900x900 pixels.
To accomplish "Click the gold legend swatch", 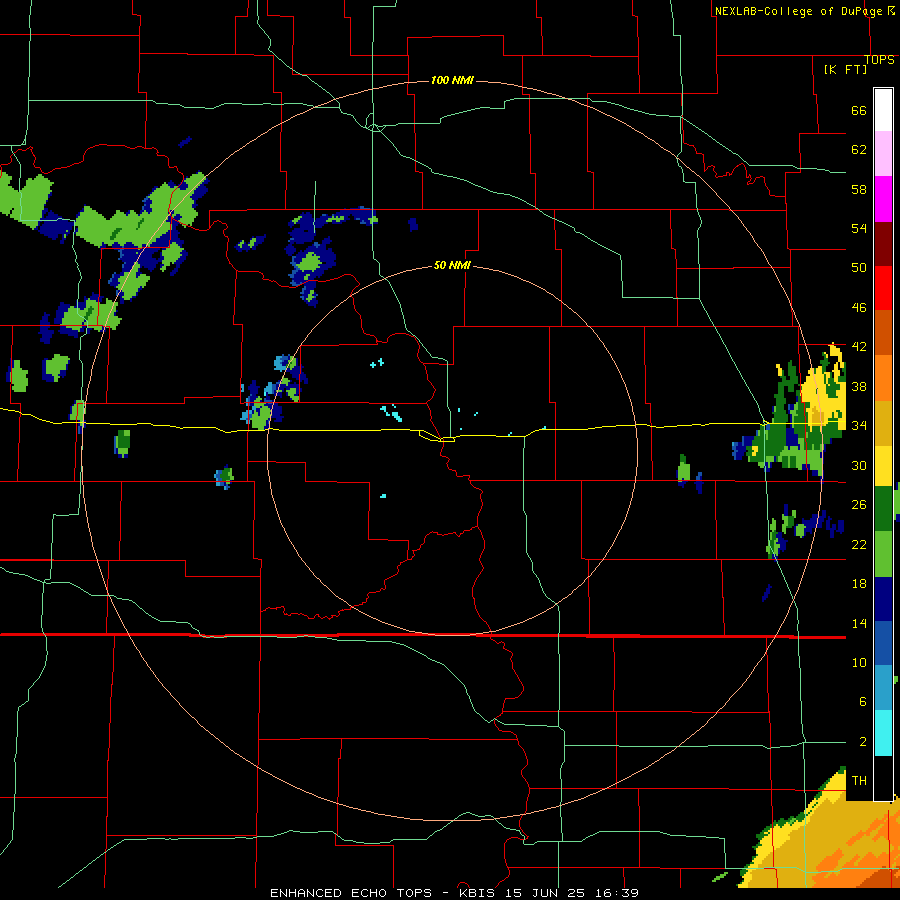I will (x=883, y=423).
